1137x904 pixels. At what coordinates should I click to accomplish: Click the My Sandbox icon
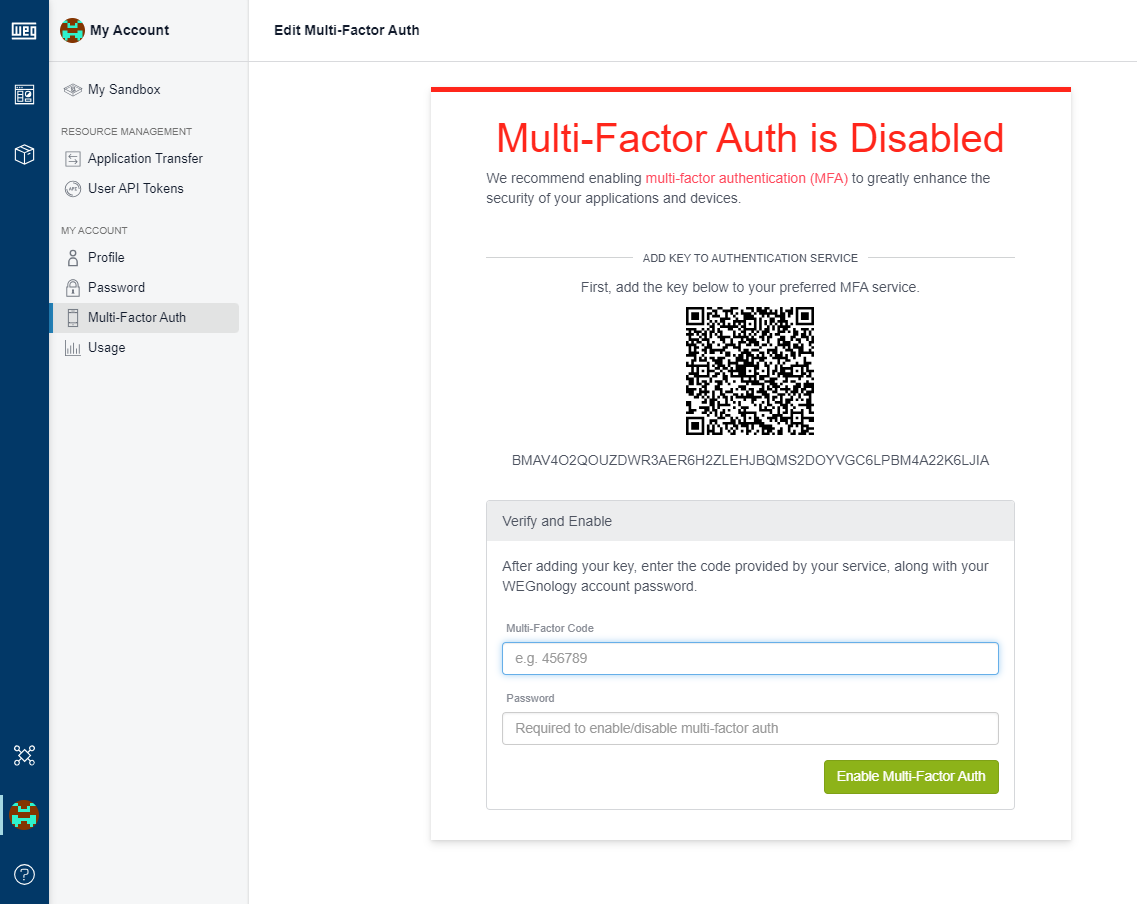coord(73,90)
